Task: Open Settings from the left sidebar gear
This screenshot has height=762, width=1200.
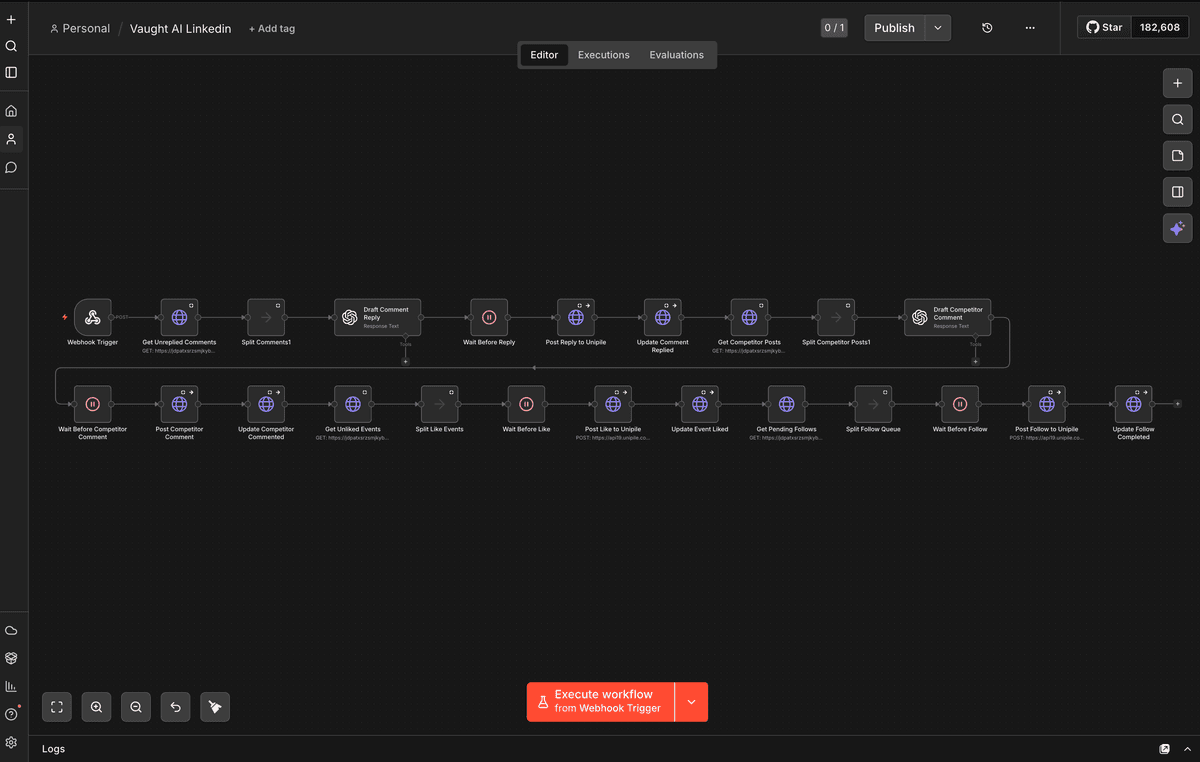Action: point(11,743)
